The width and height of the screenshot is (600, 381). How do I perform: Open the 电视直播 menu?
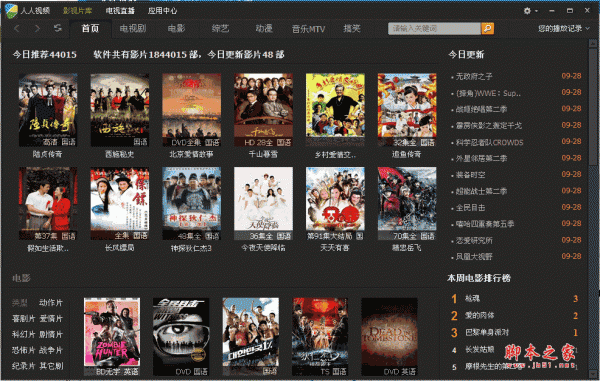(120, 11)
